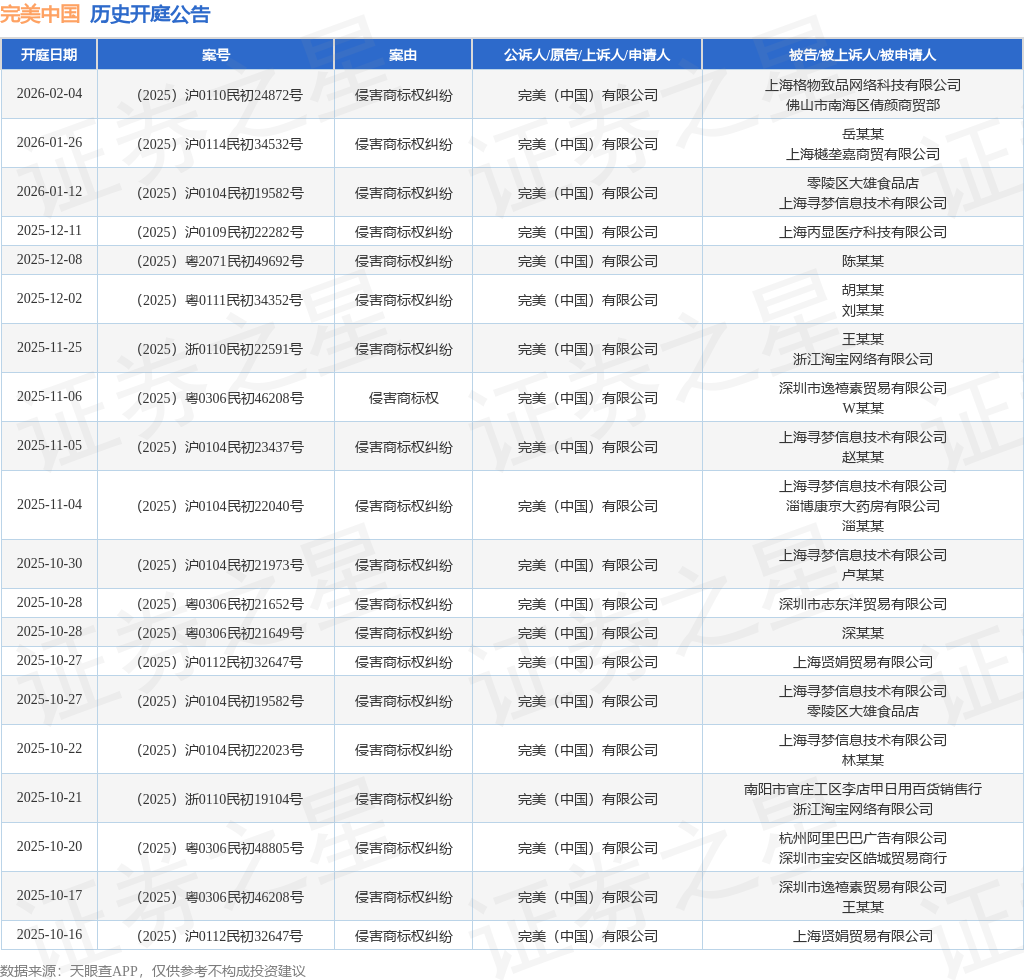This screenshot has height=980, width=1024.
Task: Click case number '沪0110民初24872号'
Action: (244, 95)
